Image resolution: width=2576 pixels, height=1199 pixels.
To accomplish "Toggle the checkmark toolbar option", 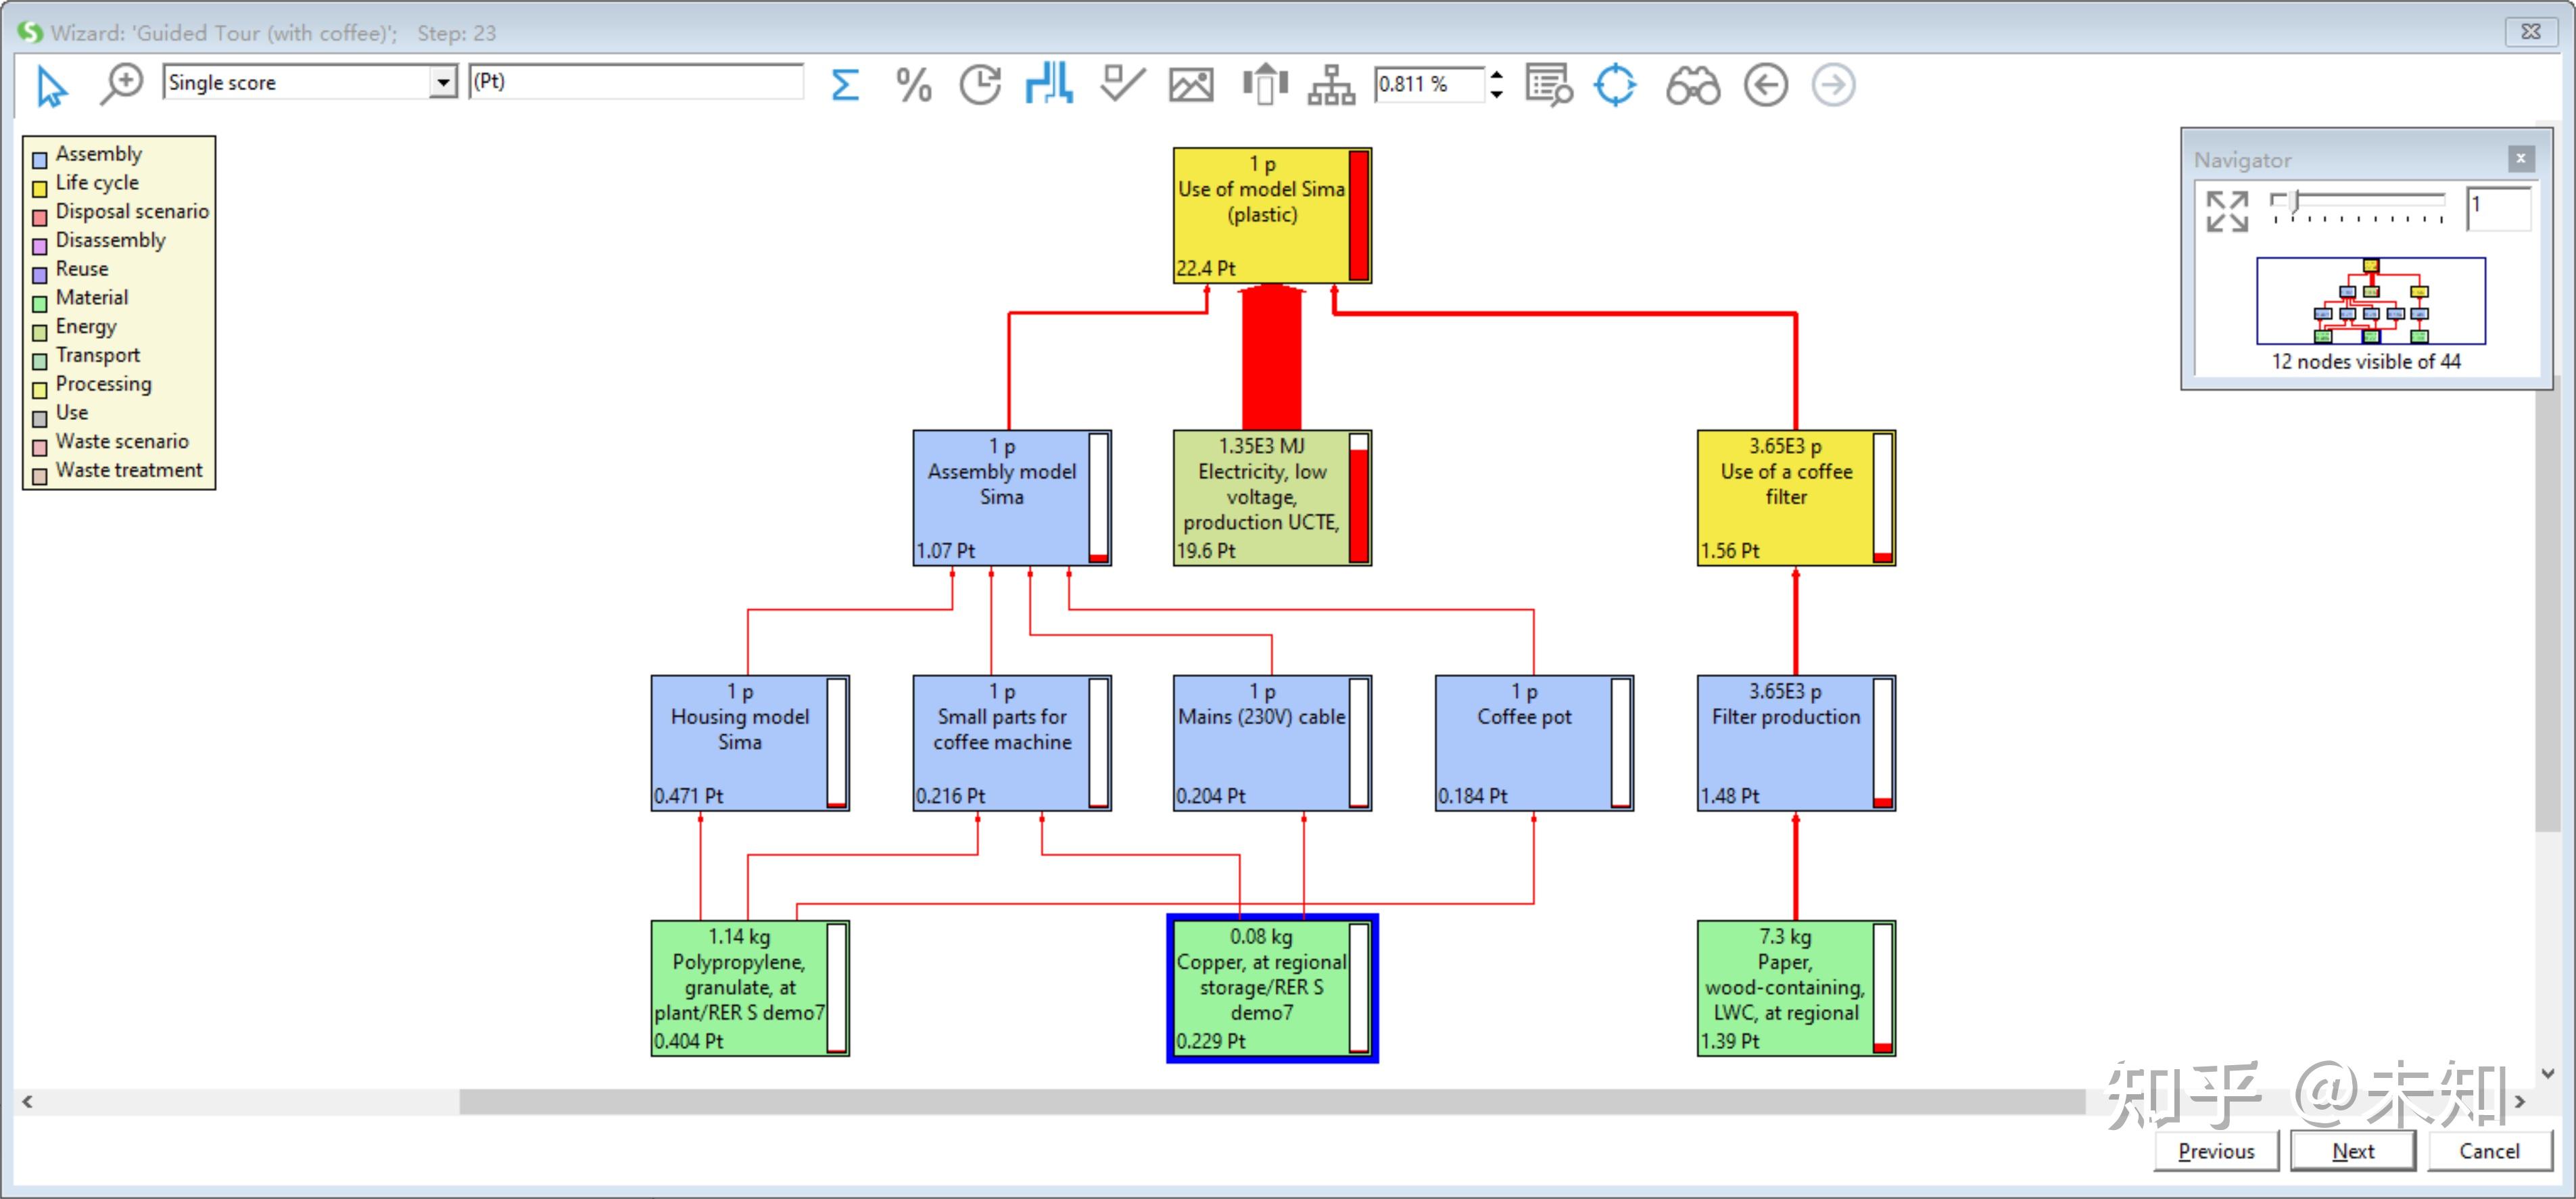I will (x=1121, y=84).
